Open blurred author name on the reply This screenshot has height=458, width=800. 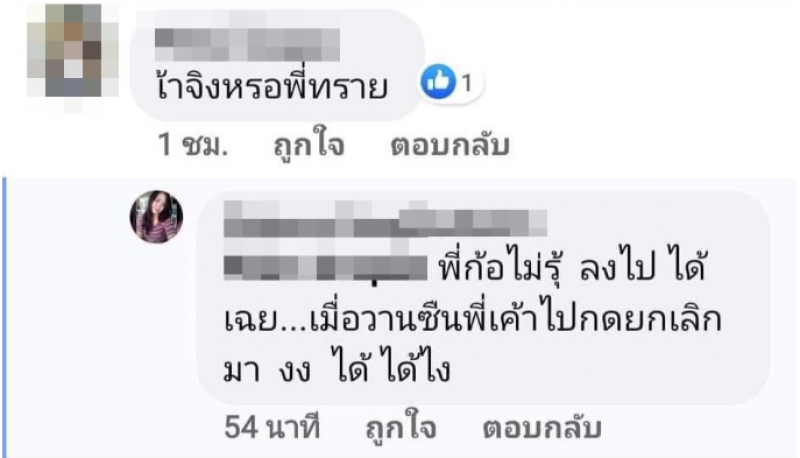coord(385,218)
